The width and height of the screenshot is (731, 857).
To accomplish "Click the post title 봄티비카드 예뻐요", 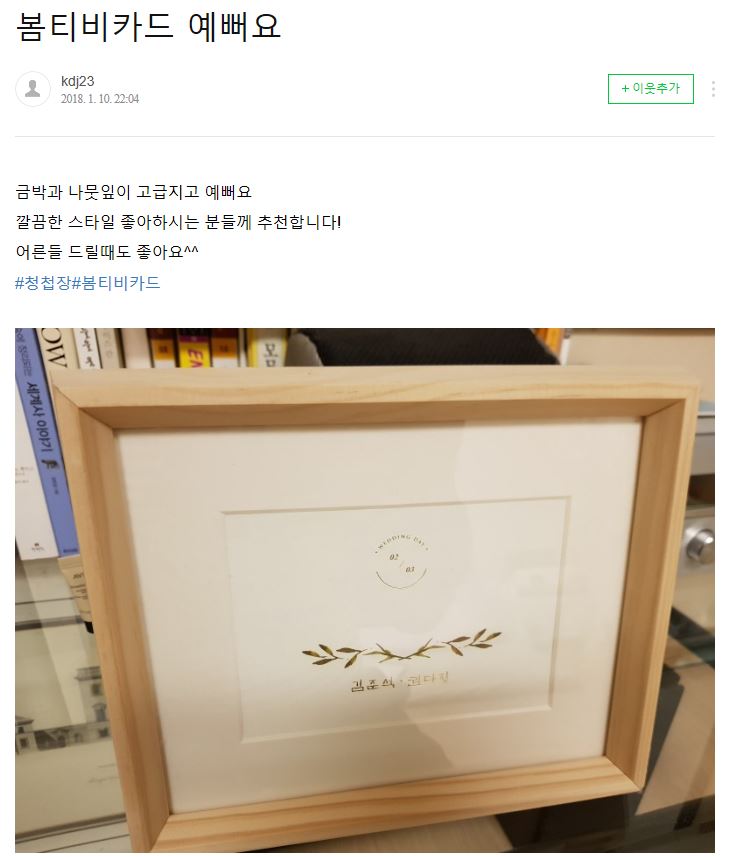I will tap(148, 26).
